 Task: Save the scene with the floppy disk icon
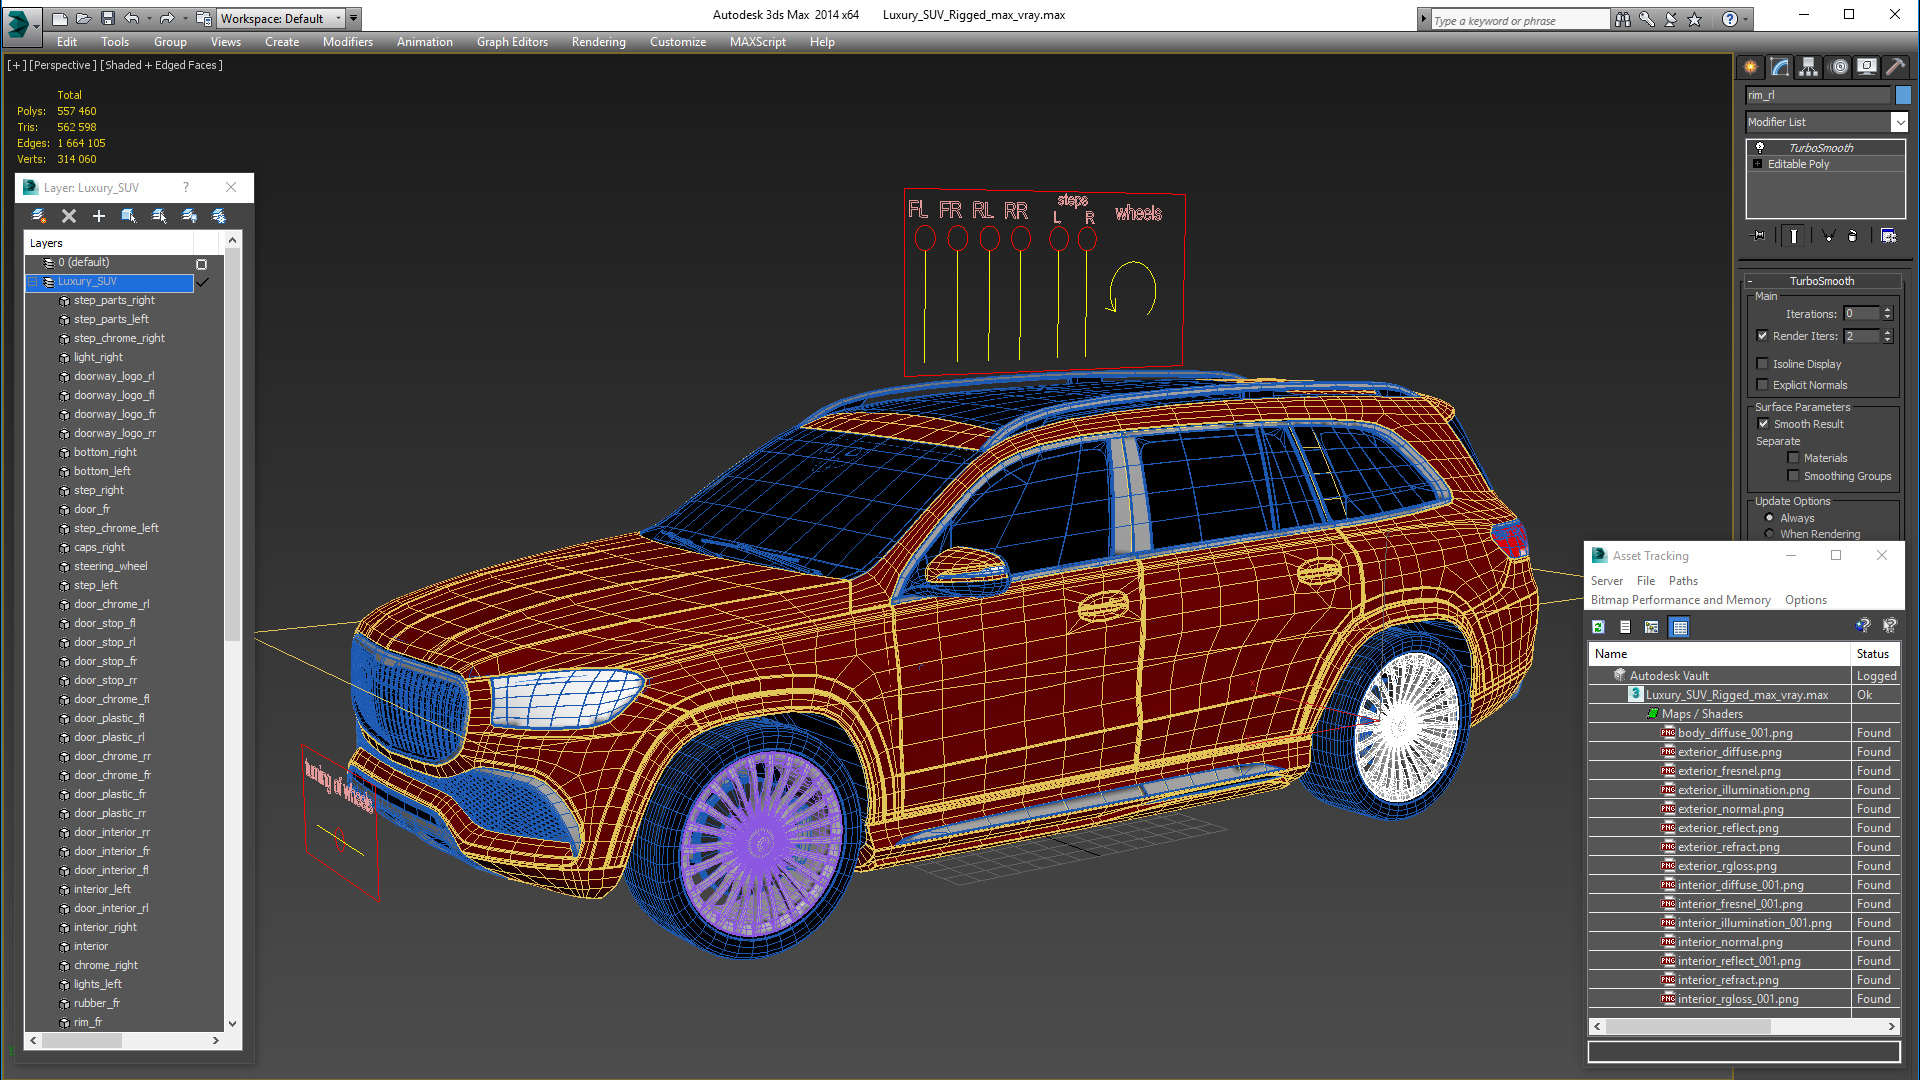coord(108,18)
